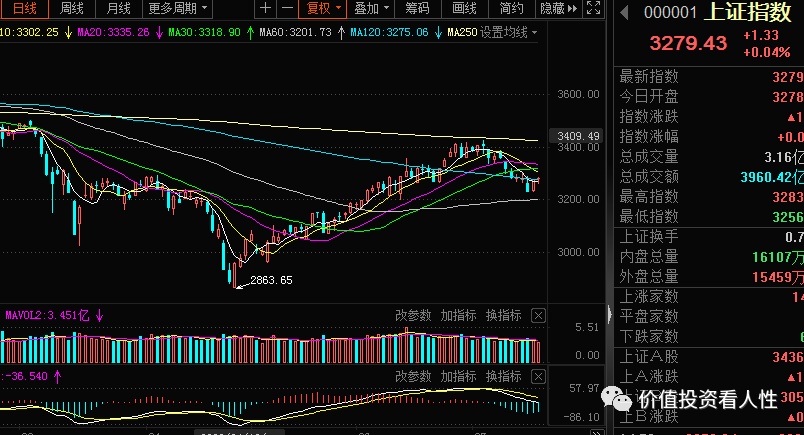This screenshot has height=435, width=804.
Task: Click 换指标 in the MACD panel
Action: [504, 377]
